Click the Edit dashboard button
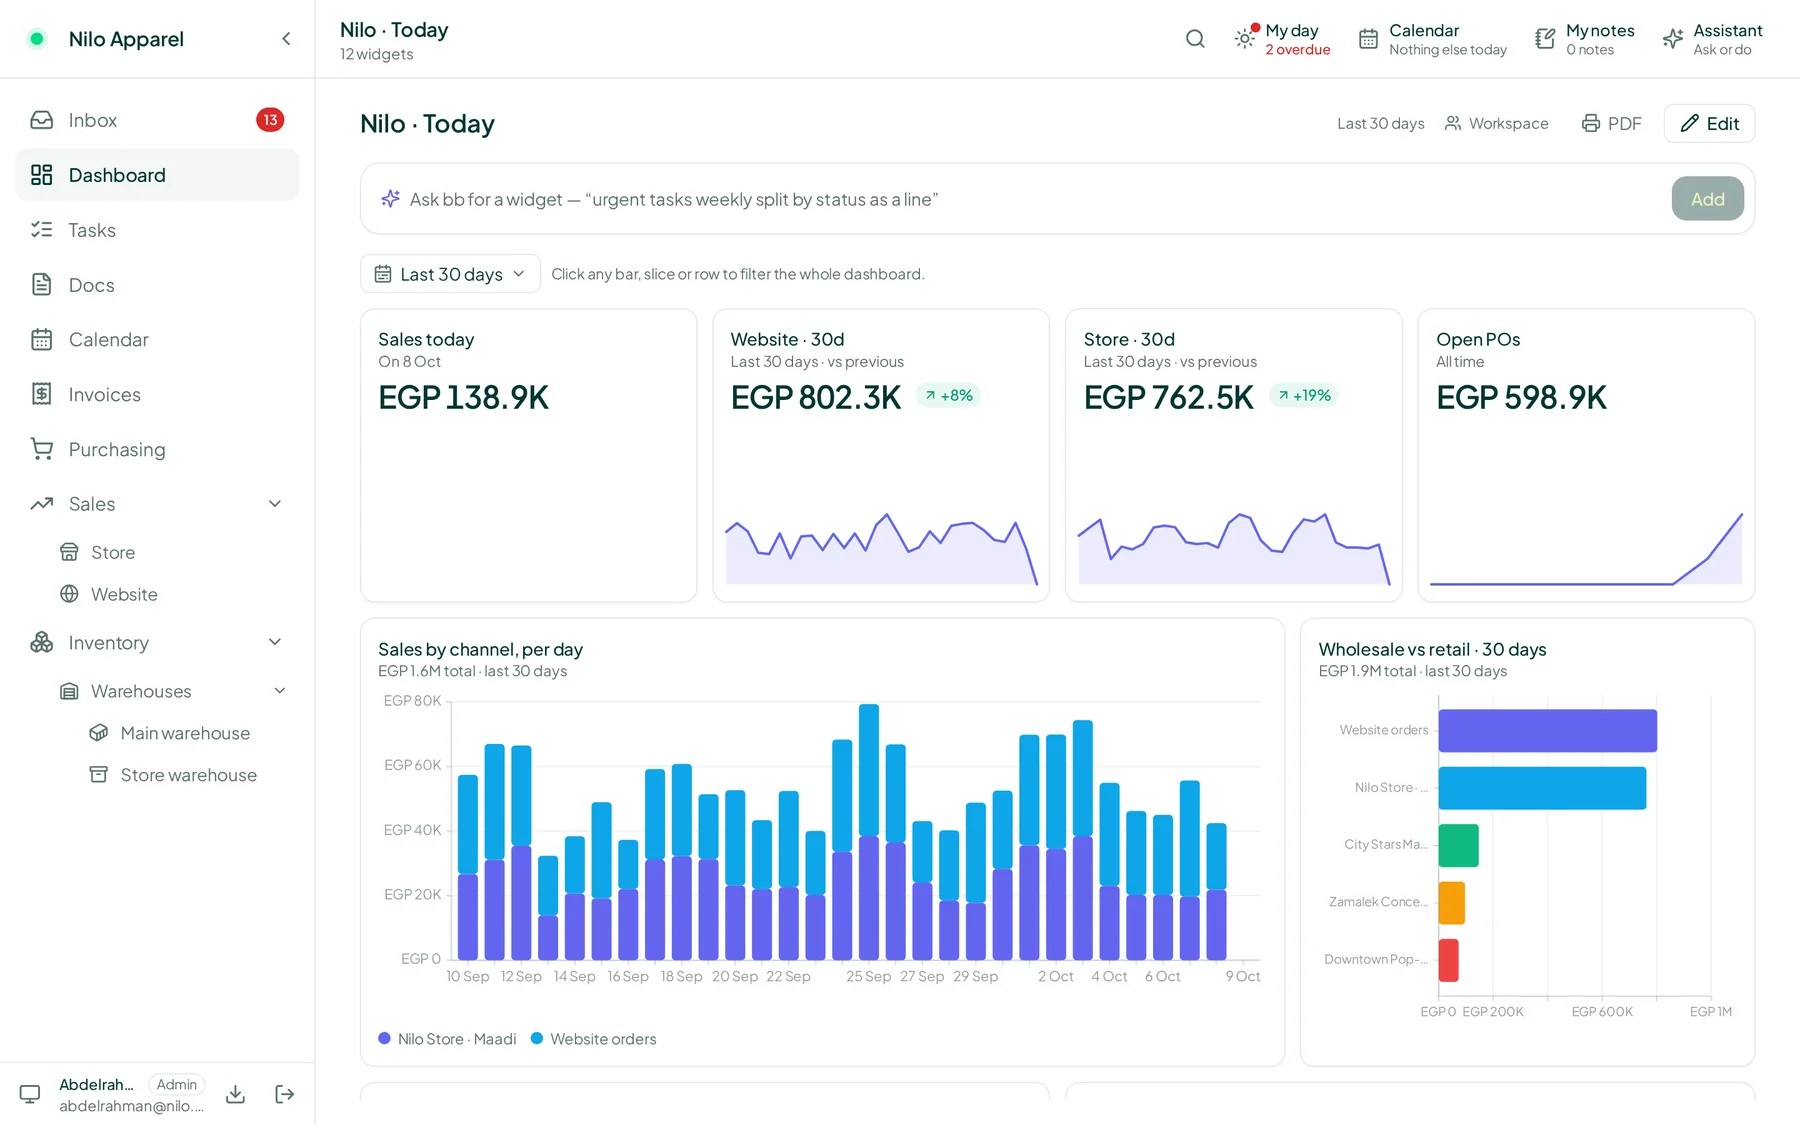The image size is (1800, 1125). 1709,123
